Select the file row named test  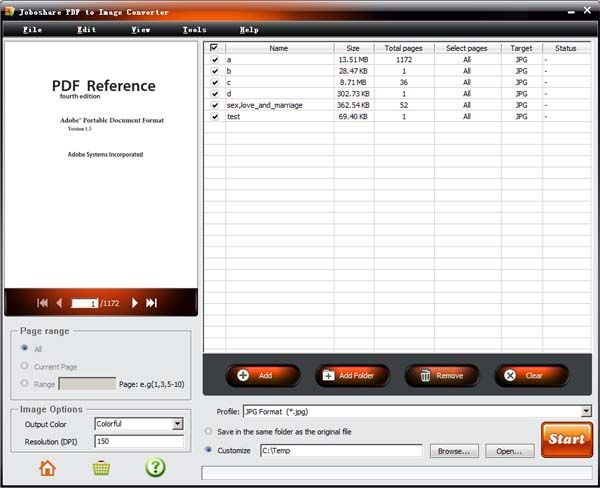coord(400,117)
